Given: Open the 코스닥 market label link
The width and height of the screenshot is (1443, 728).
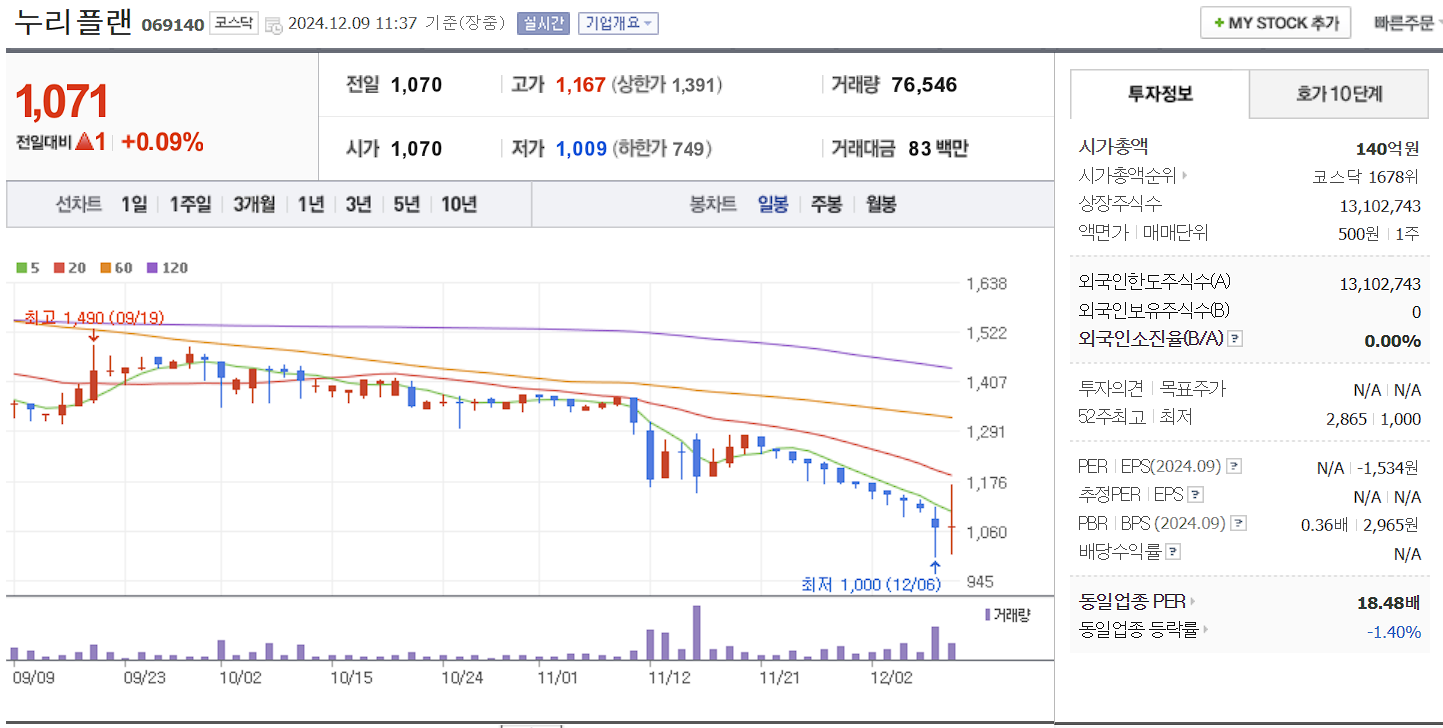Looking at the screenshot, I should (x=235, y=22).
